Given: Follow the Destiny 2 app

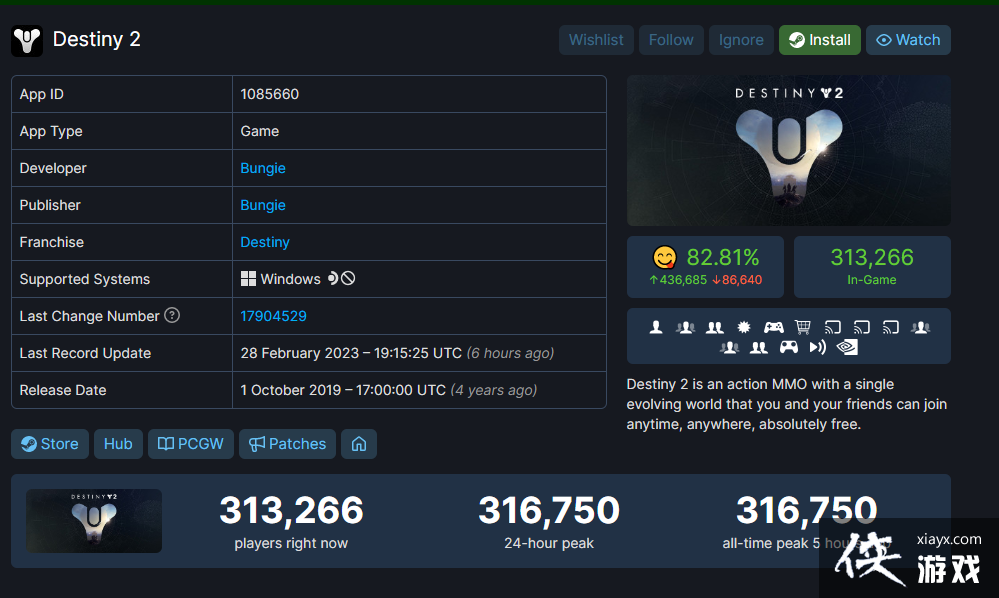Looking at the screenshot, I should click(671, 40).
